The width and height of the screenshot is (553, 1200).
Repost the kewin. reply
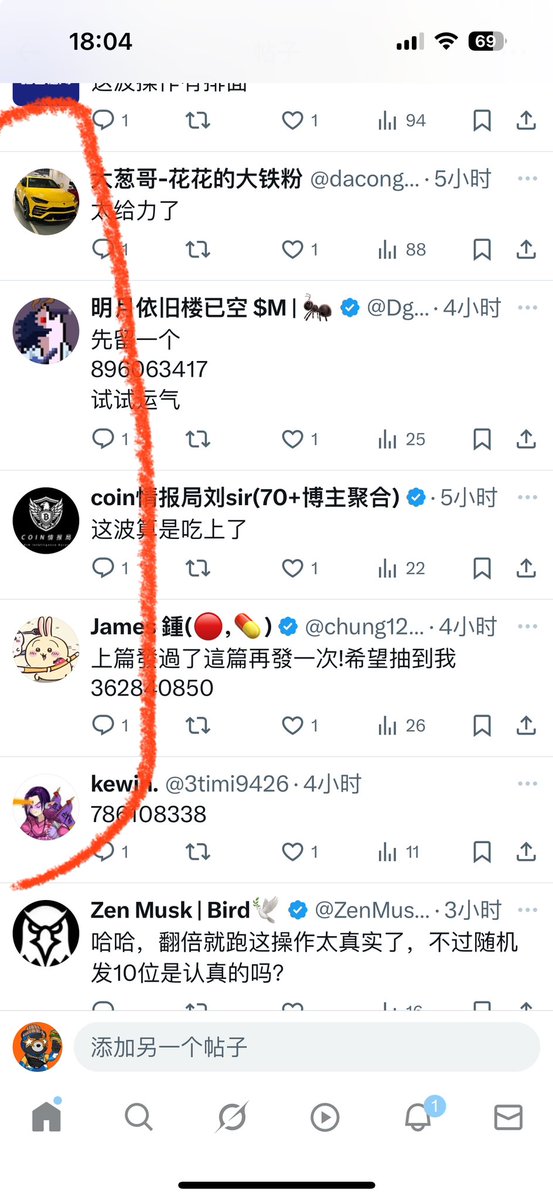tap(198, 852)
